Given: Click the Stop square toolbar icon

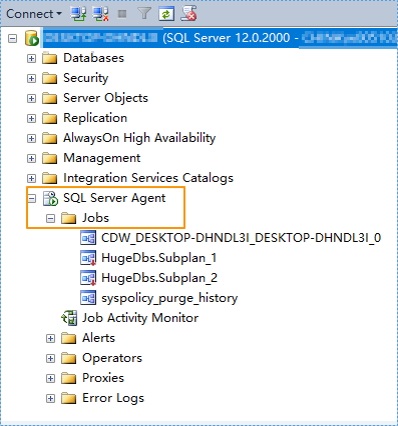Looking at the screenshot, I should (x=122, y=14).
